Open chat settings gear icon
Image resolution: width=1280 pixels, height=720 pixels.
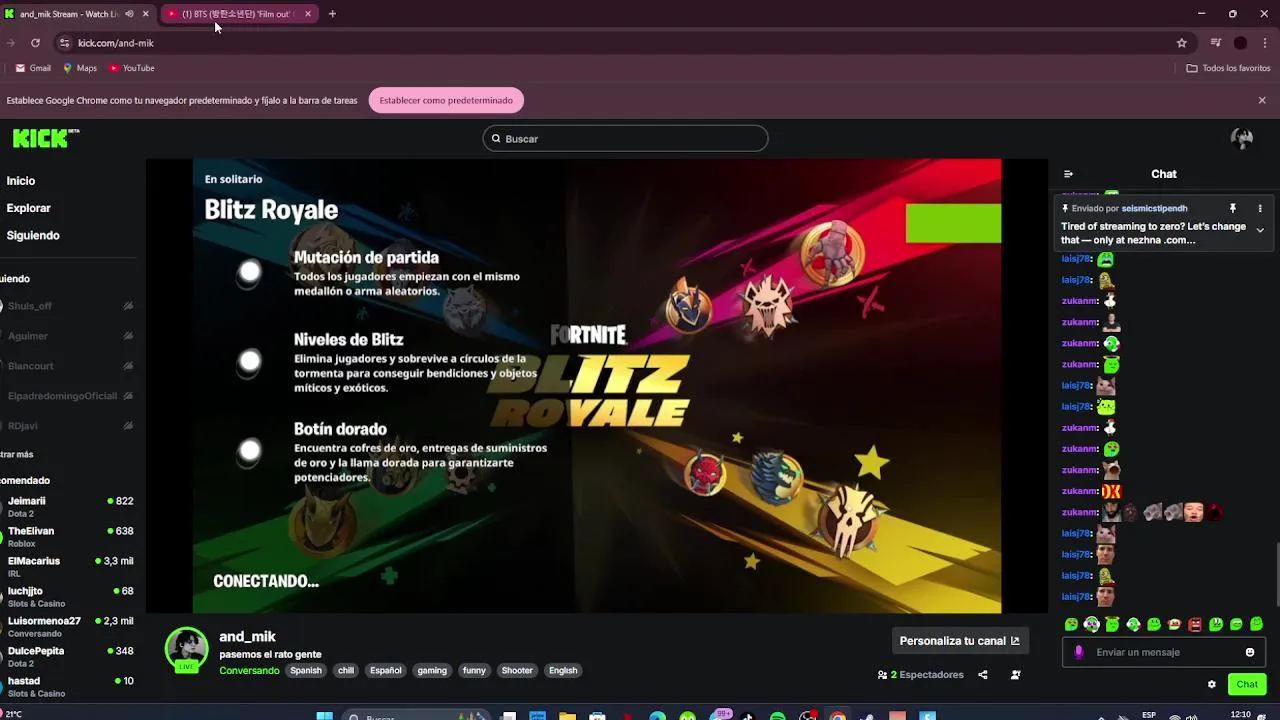tap(1212, 684)
